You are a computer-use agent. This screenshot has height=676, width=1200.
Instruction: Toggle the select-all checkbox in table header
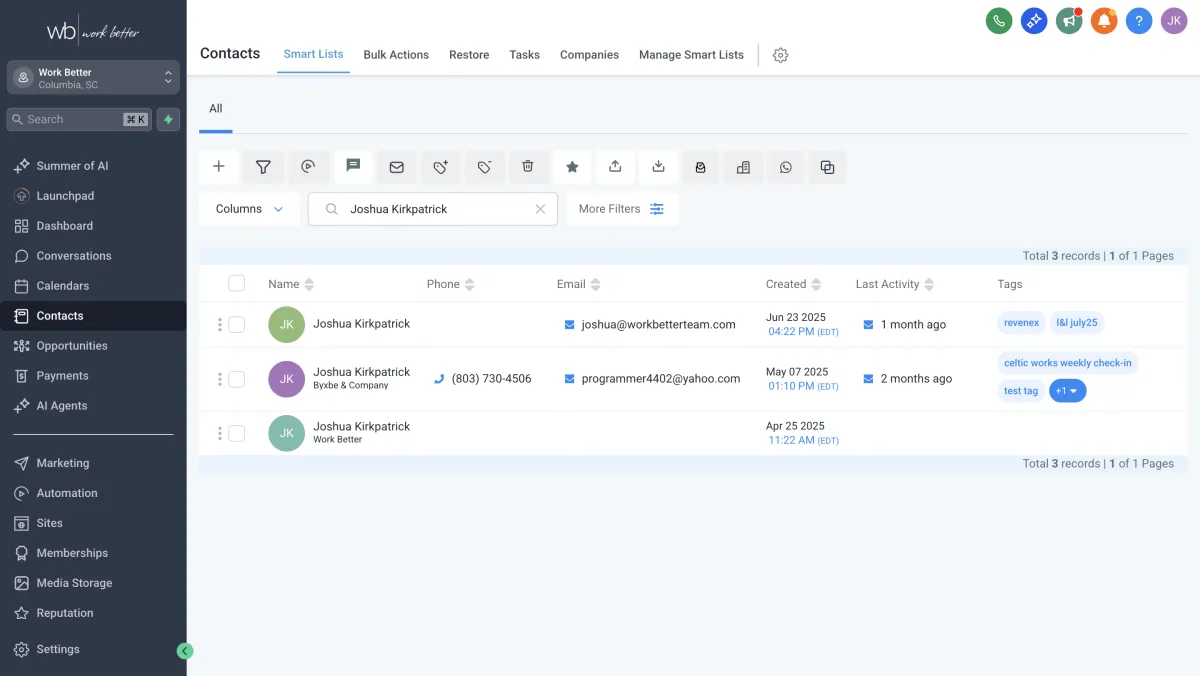point(236,284)
